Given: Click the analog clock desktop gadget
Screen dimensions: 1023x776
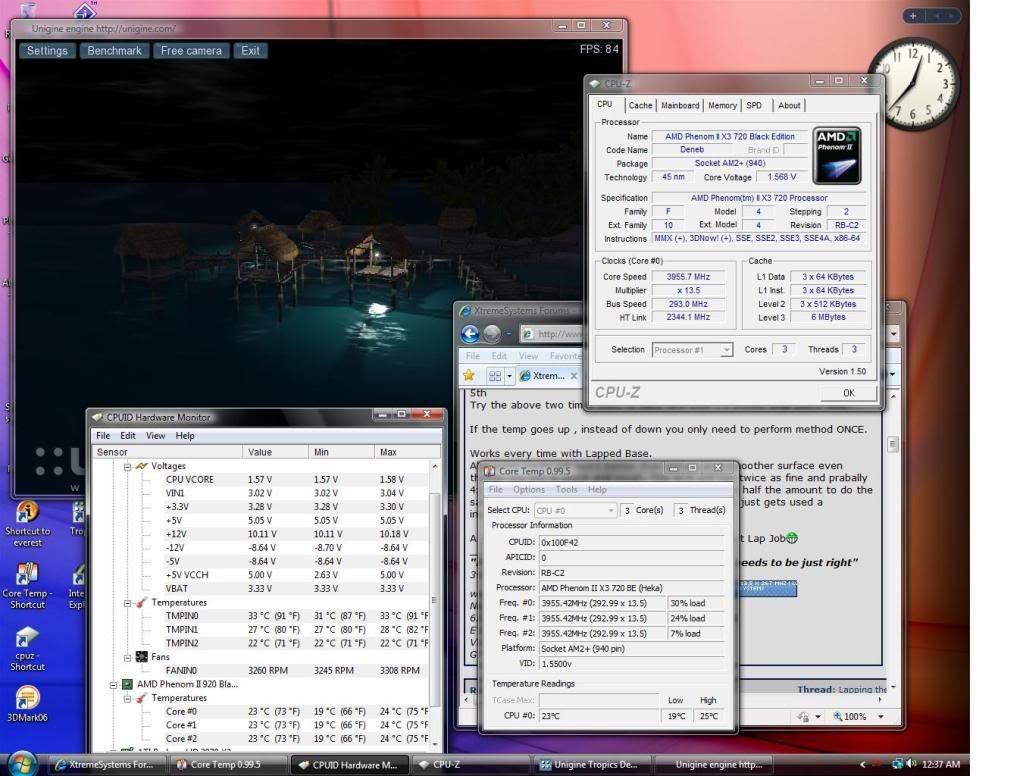Looking at the screenshot, I should pyautogui.click(x=915, y=84).
